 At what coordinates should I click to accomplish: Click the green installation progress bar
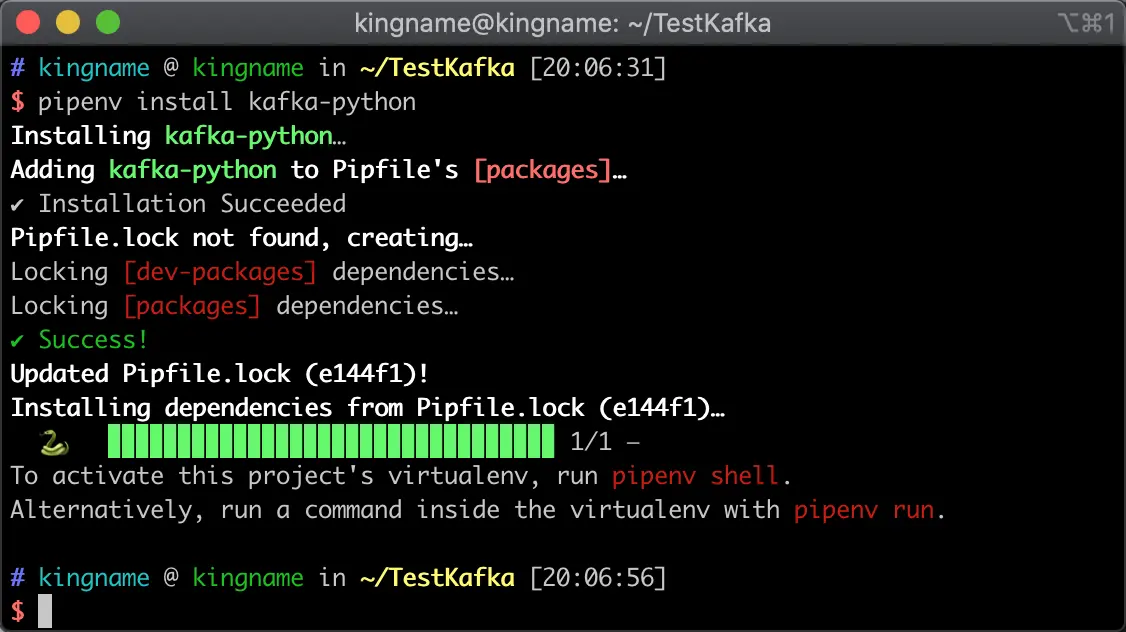(x=331, y=441)
